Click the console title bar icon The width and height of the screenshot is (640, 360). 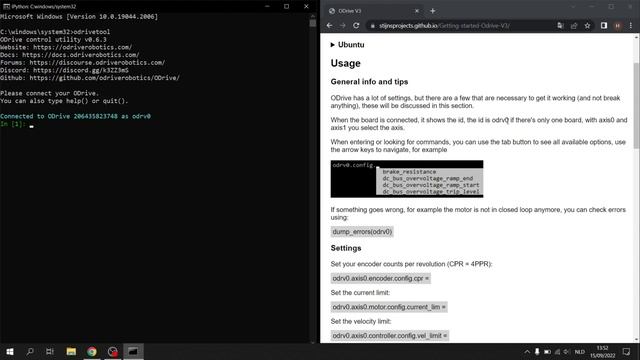click(x=6, y=7)
